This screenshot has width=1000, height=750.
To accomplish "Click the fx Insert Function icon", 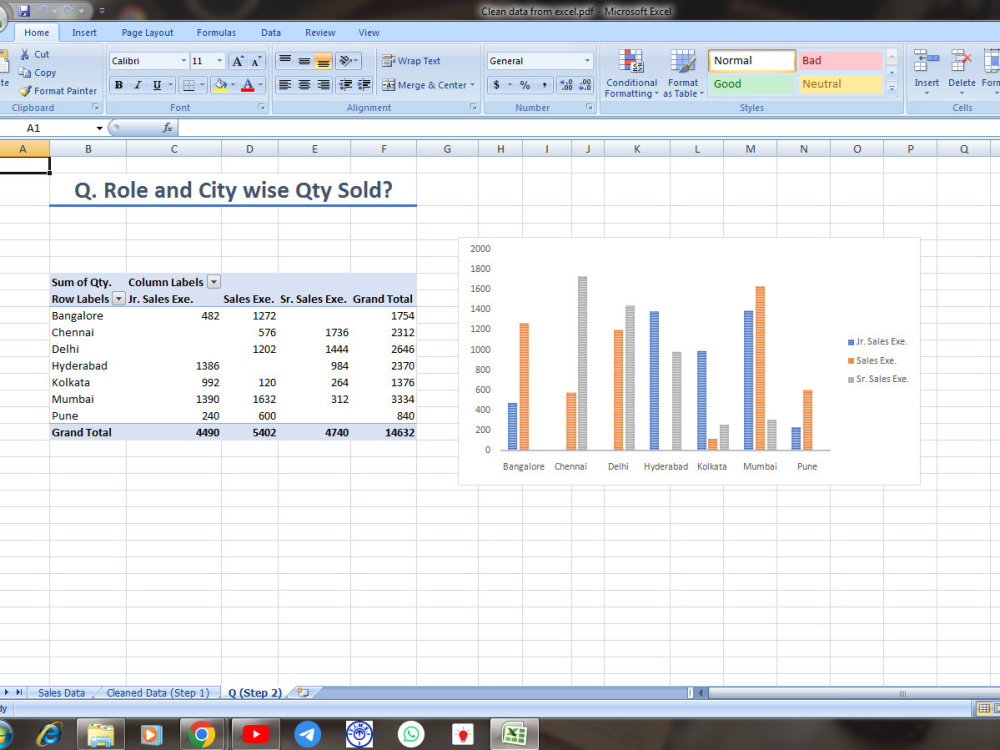I will click(x=168, y=128).
